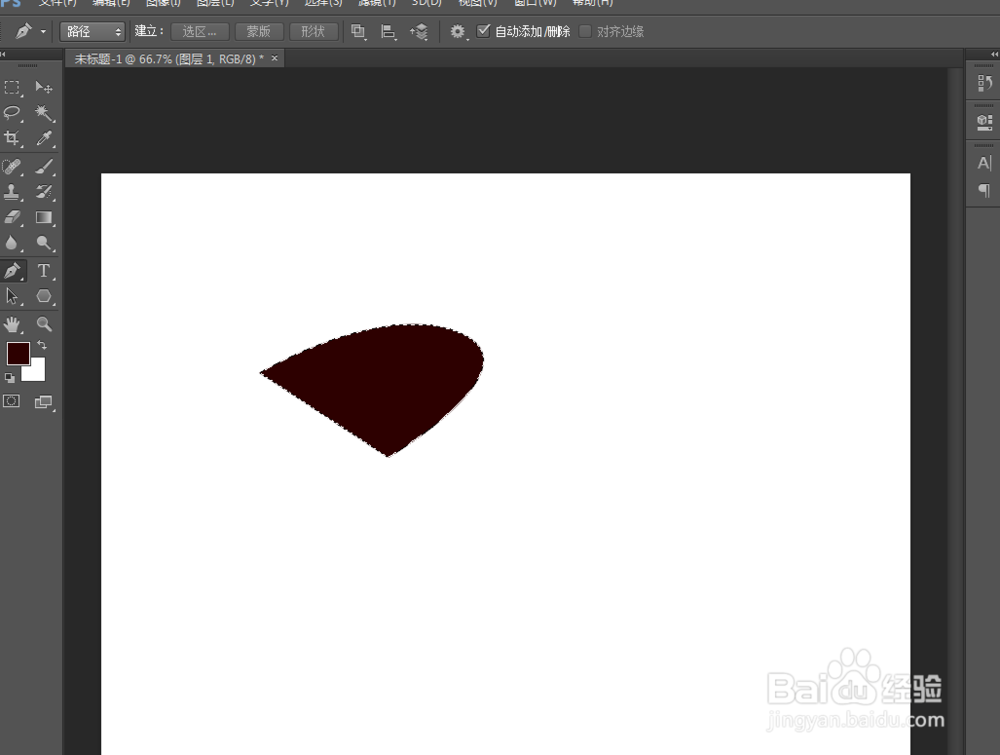
Task: Select the Rectangular Marquee tool
Action: tap(12, 87)
